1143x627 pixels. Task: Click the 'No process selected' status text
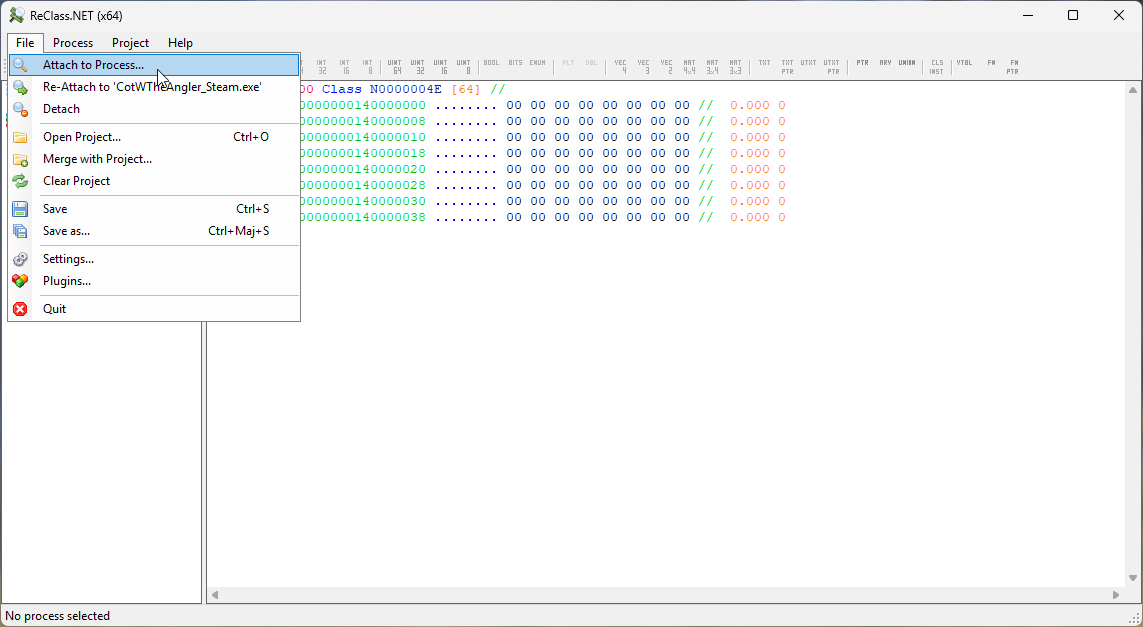point(58,616)
